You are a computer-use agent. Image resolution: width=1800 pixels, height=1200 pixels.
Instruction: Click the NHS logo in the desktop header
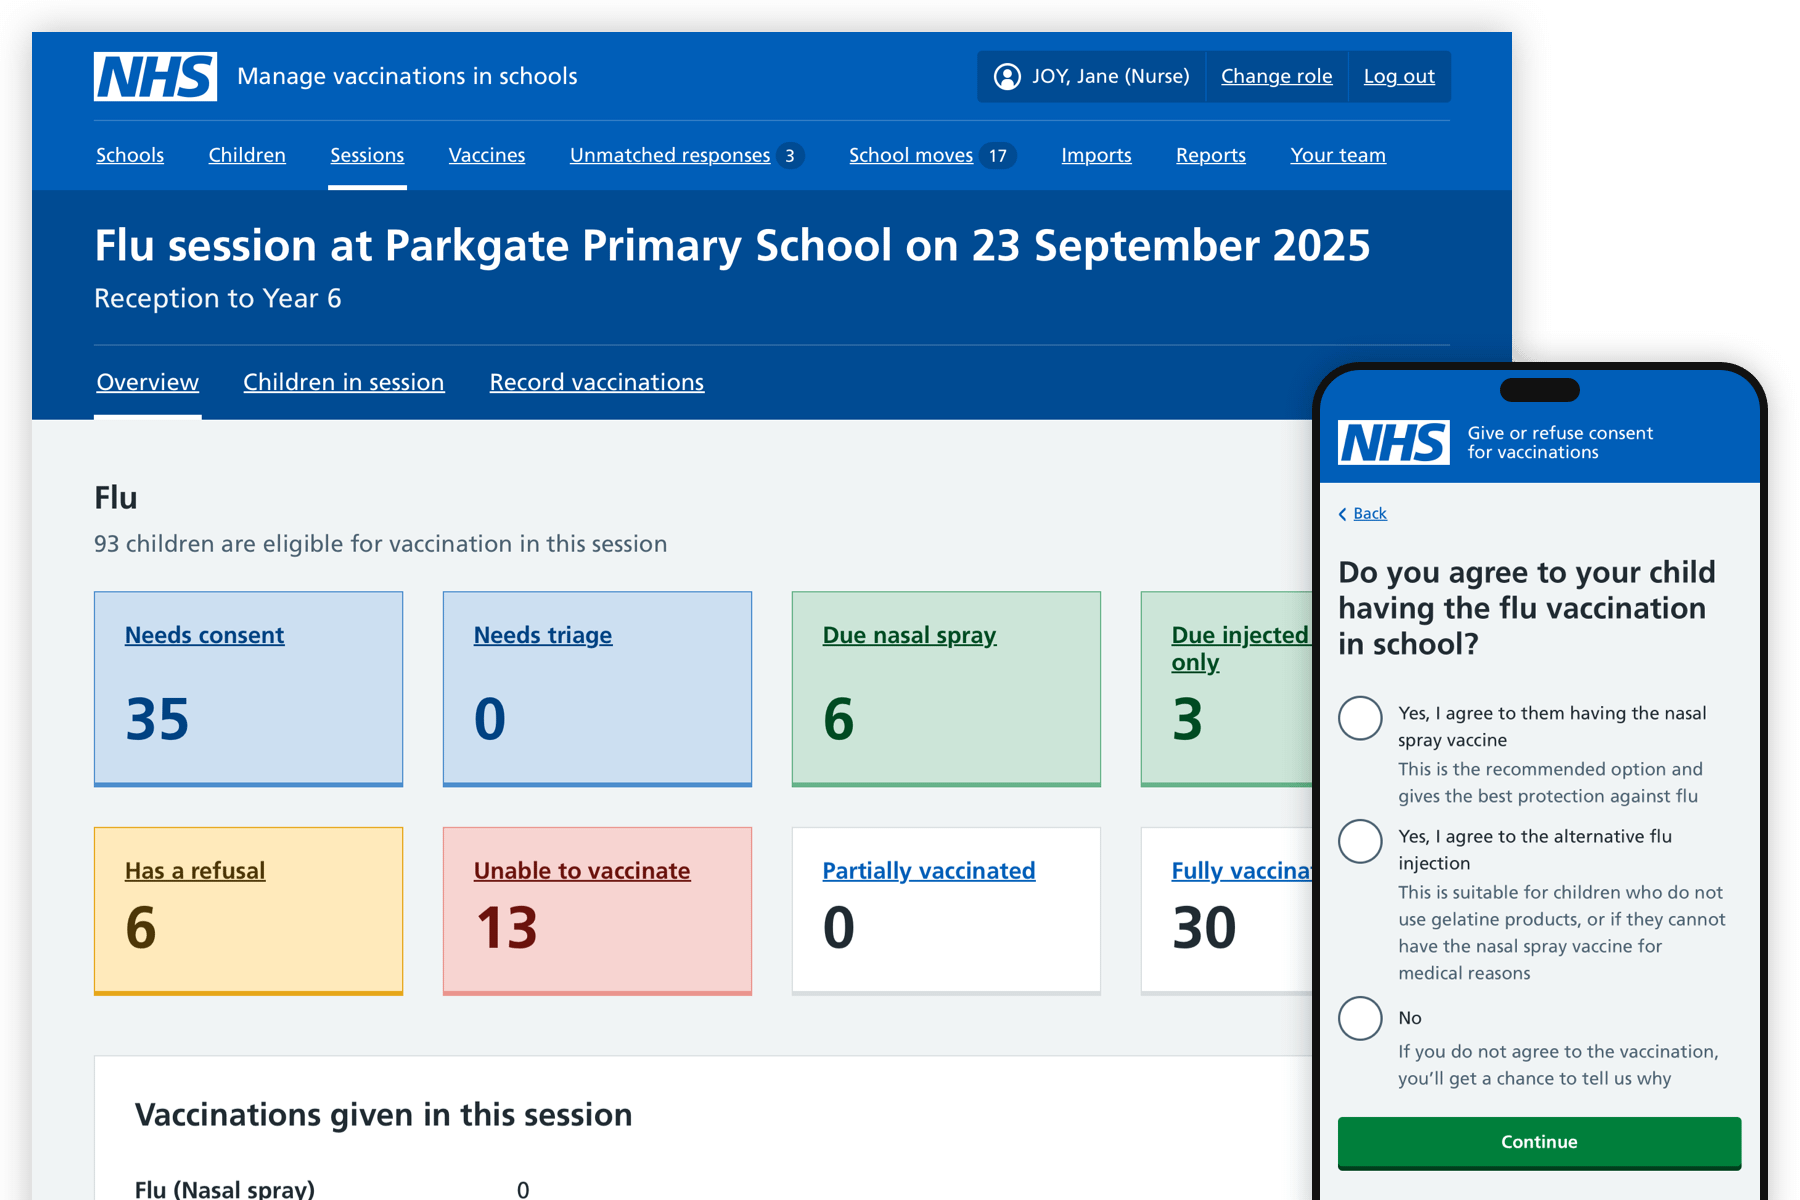pos(155,77)
